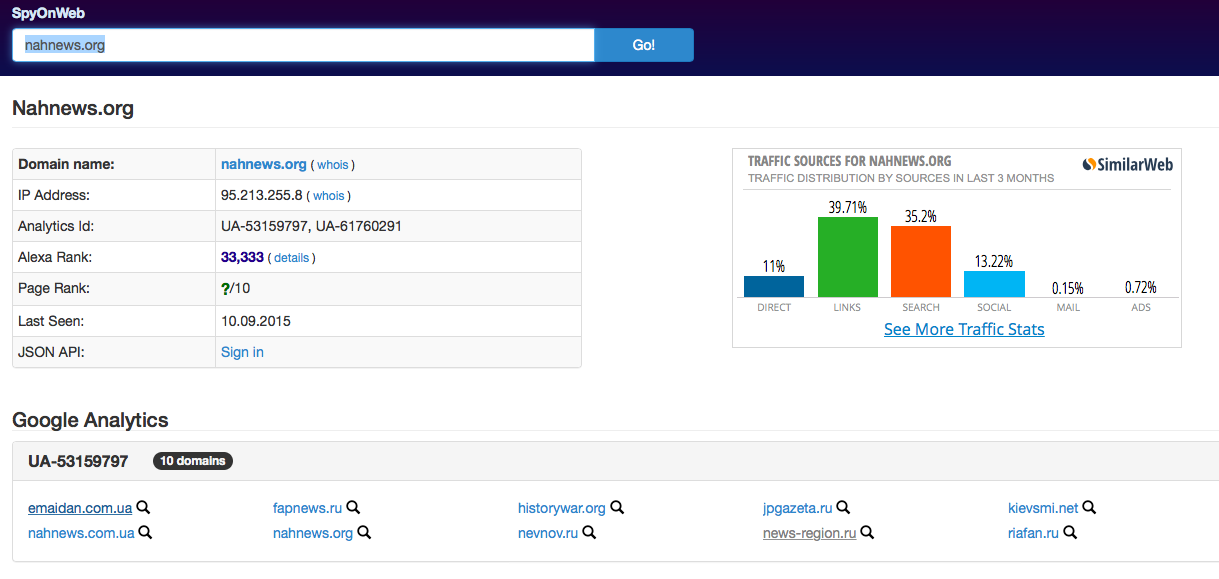Image resolution: width=1219 pixels, height=579 pixels.
Task: Click the orange SEARCH bar in chart
Action: pyautogui.click(x=921, y=262)
